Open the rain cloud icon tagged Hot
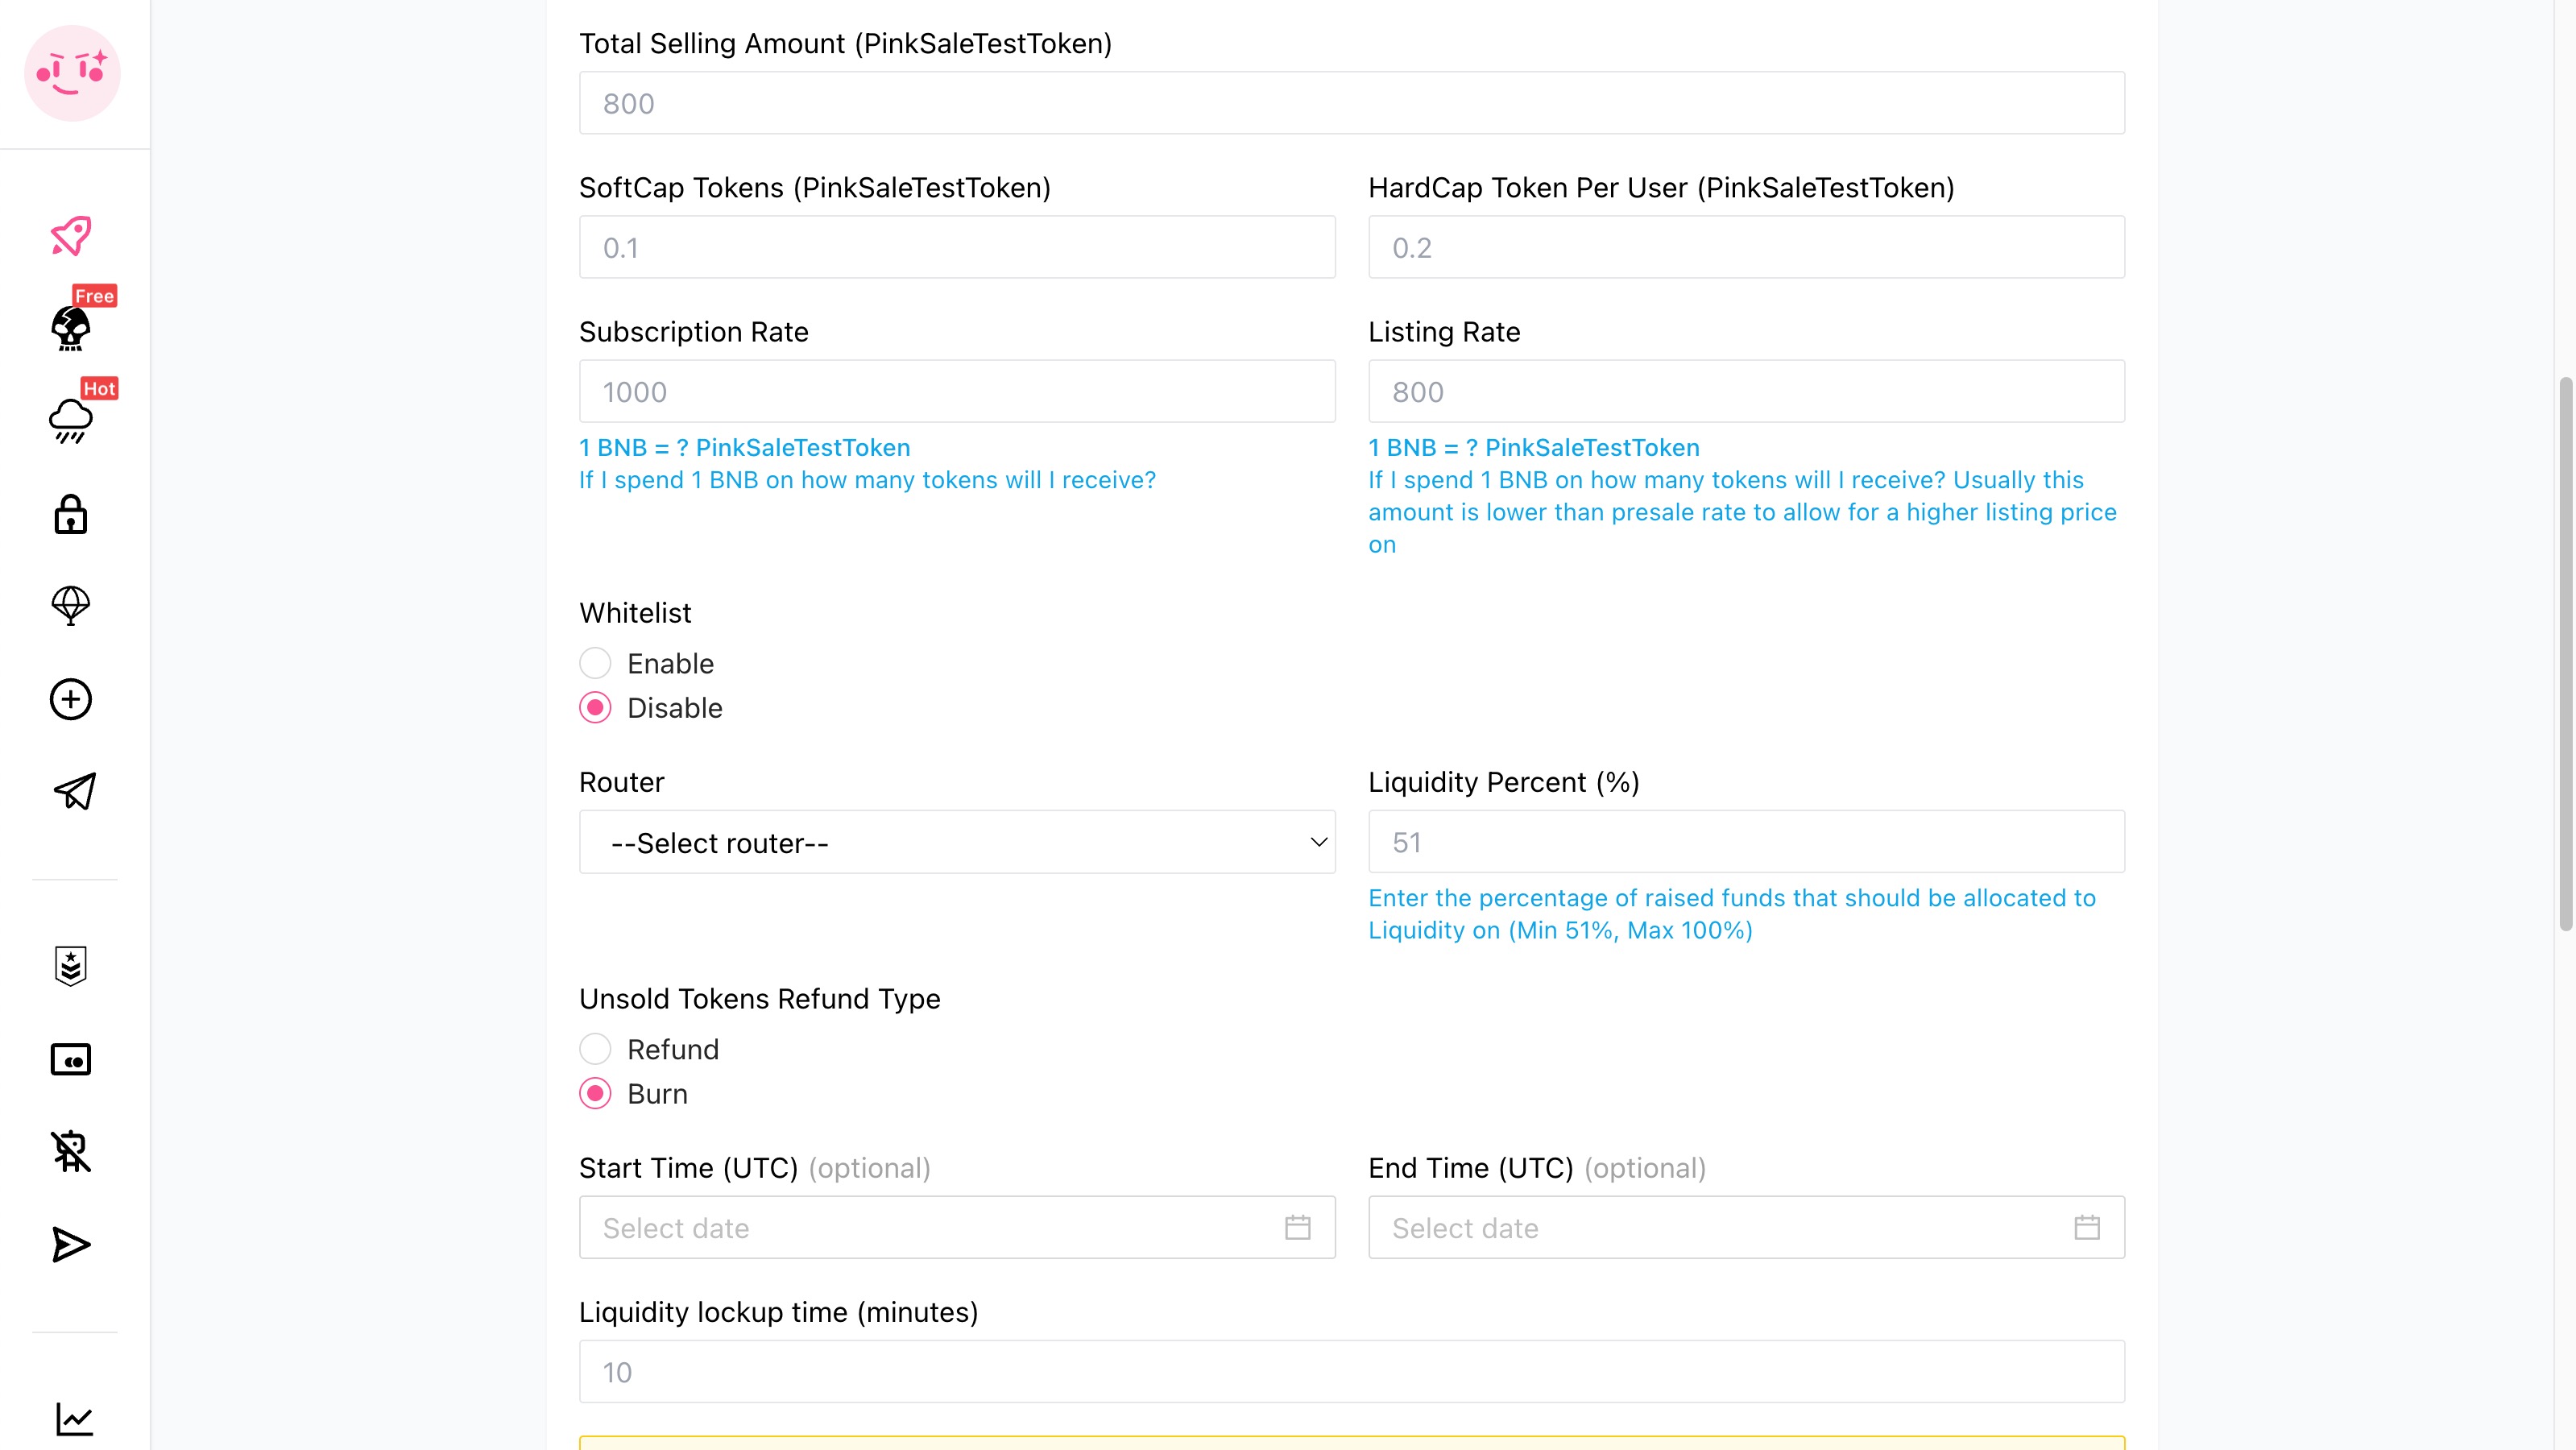The width and height of the screenshot is (2576, 1450). tap(71, 420)
